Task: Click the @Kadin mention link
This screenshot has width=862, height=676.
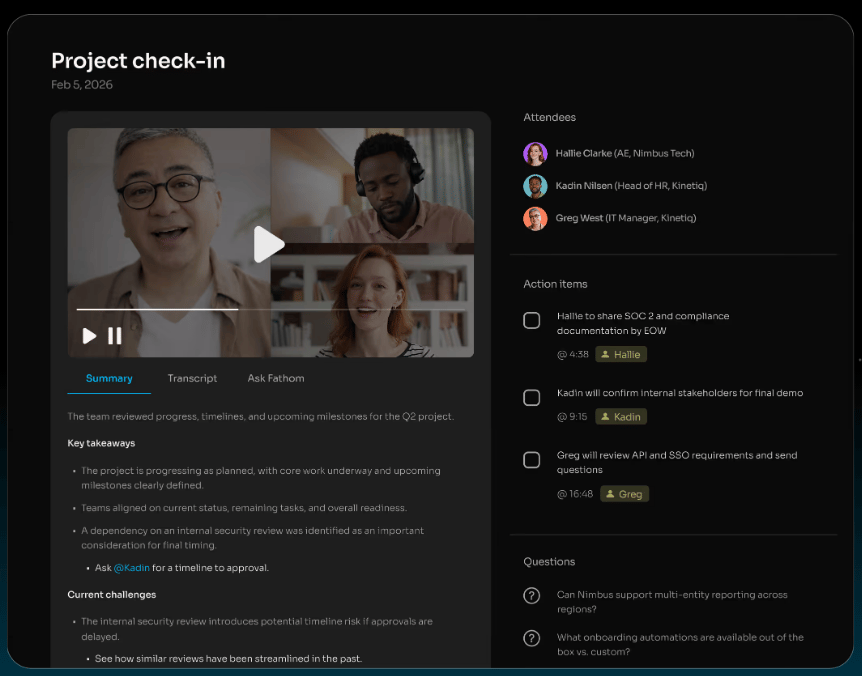Action: [x=131, y=568]
